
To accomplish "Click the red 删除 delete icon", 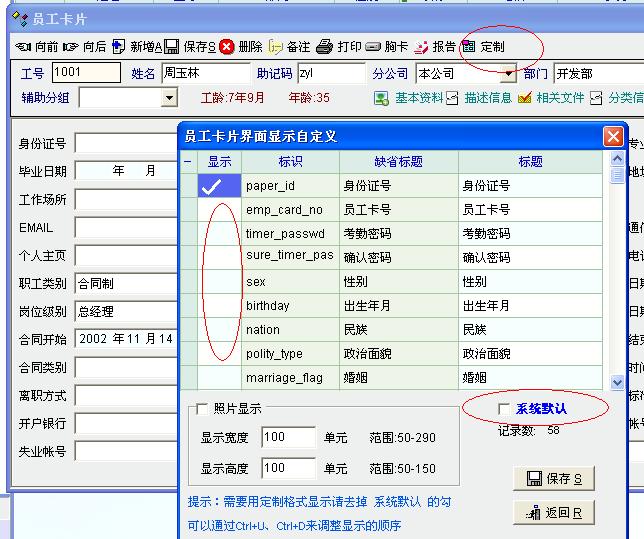I will 228,47.
